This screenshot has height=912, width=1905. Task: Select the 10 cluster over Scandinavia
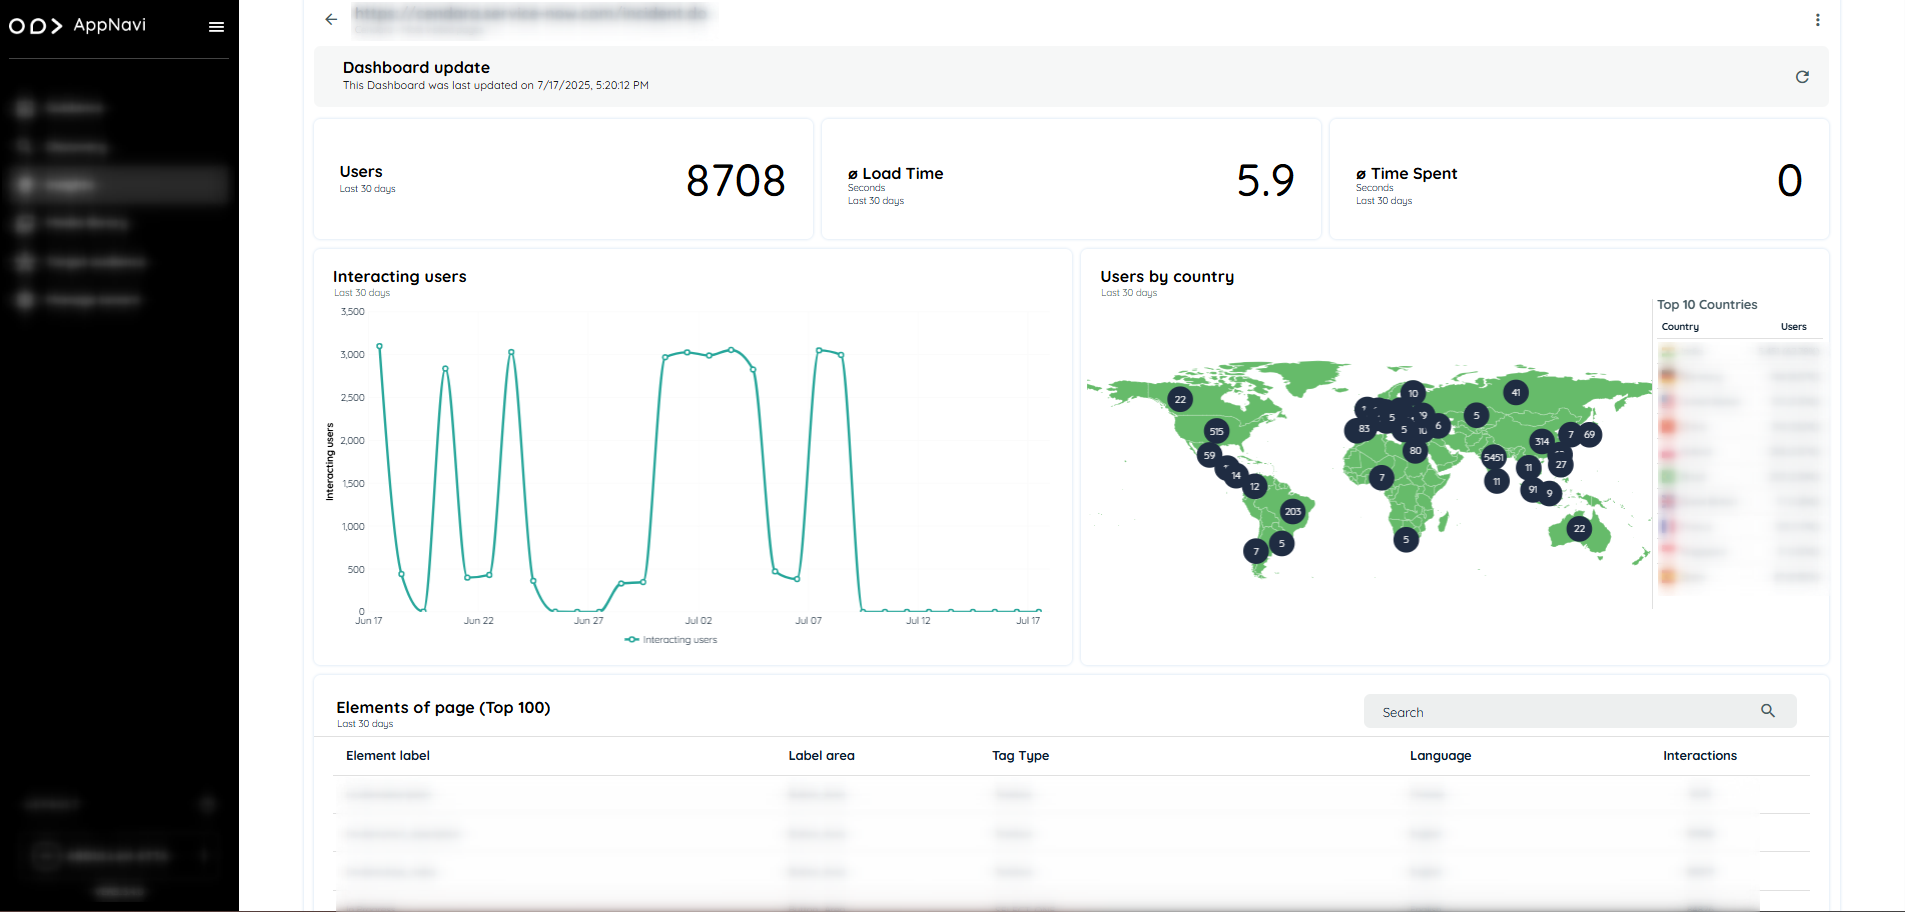(x=1413, y=393)
